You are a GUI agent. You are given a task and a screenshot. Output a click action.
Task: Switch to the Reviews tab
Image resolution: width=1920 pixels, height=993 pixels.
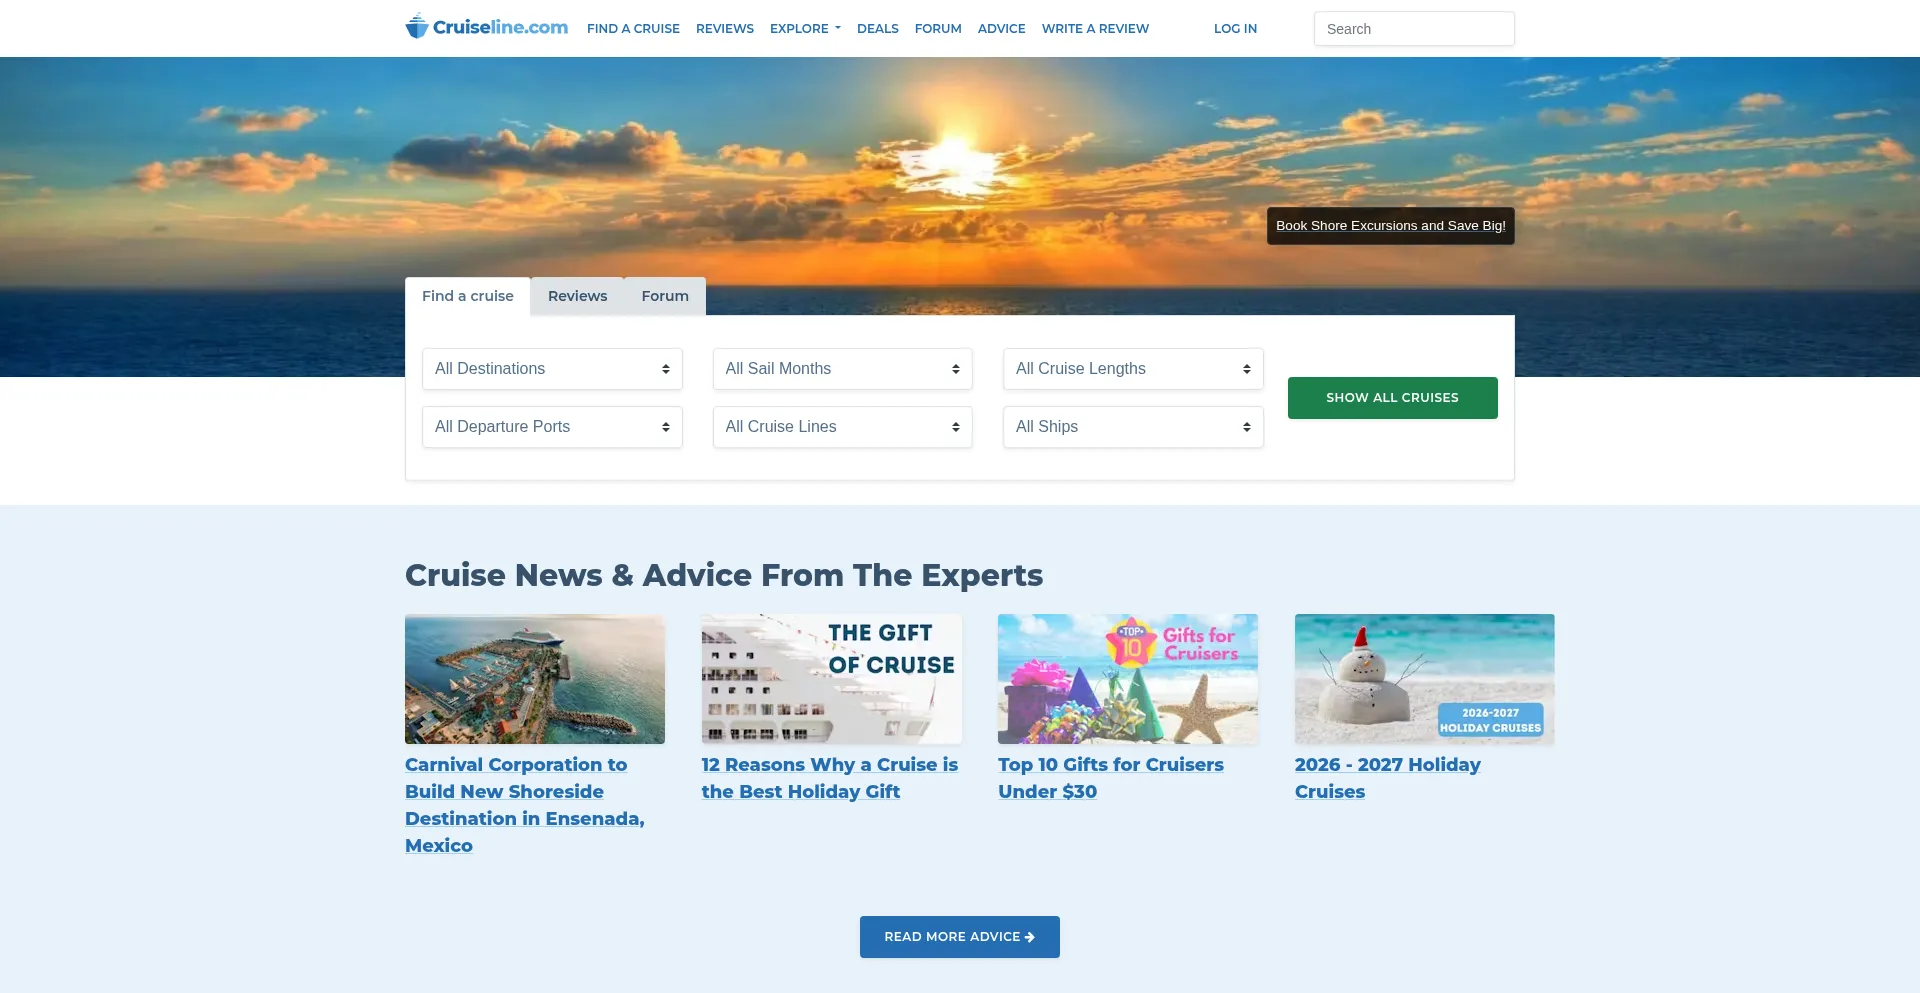coord(577,296)
